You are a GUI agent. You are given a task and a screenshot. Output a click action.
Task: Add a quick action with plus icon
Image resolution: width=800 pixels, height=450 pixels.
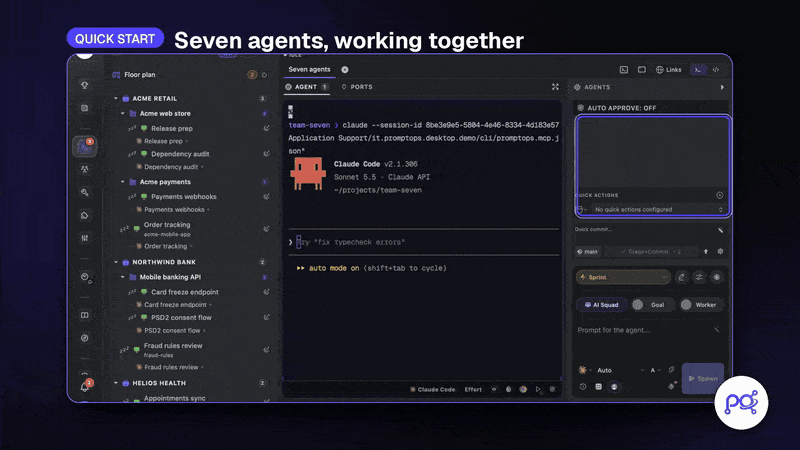[x=719, y=195]
